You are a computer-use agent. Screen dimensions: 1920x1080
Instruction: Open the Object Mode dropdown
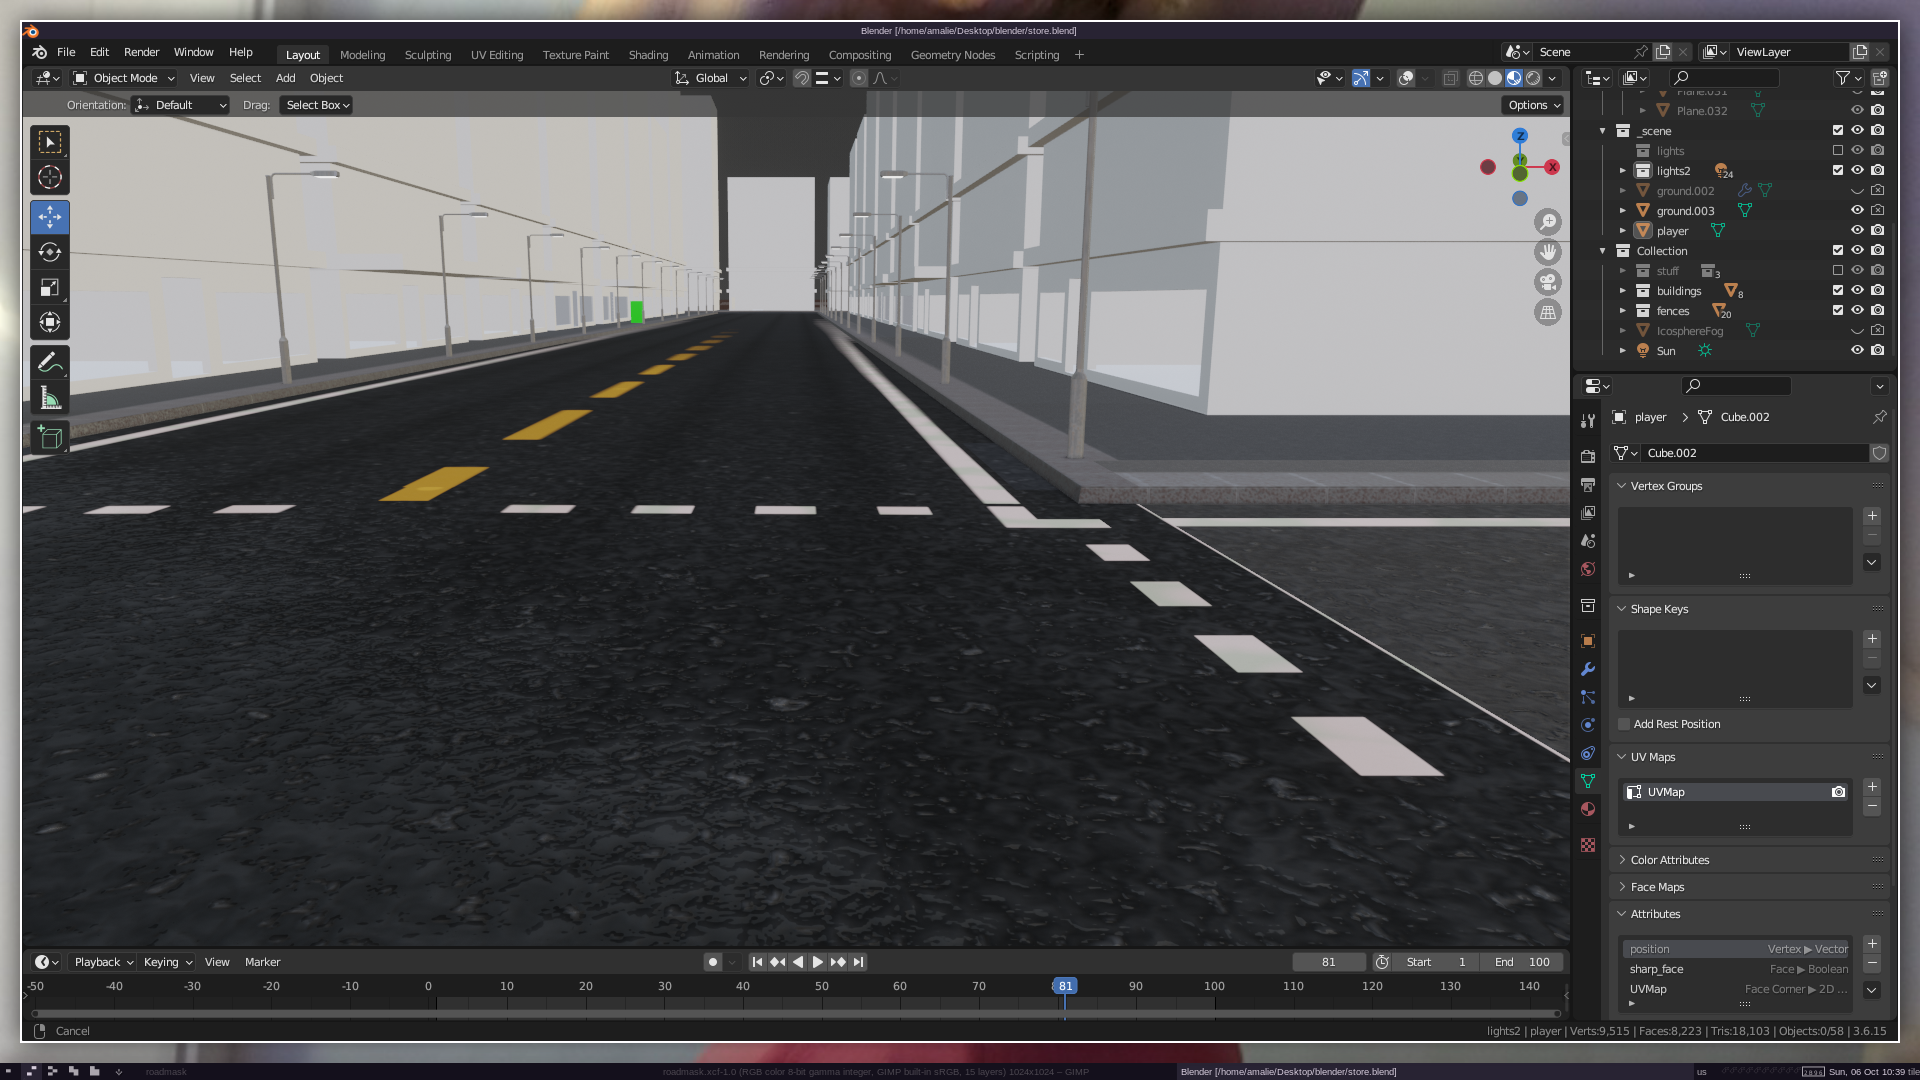[x=124, y=78]
